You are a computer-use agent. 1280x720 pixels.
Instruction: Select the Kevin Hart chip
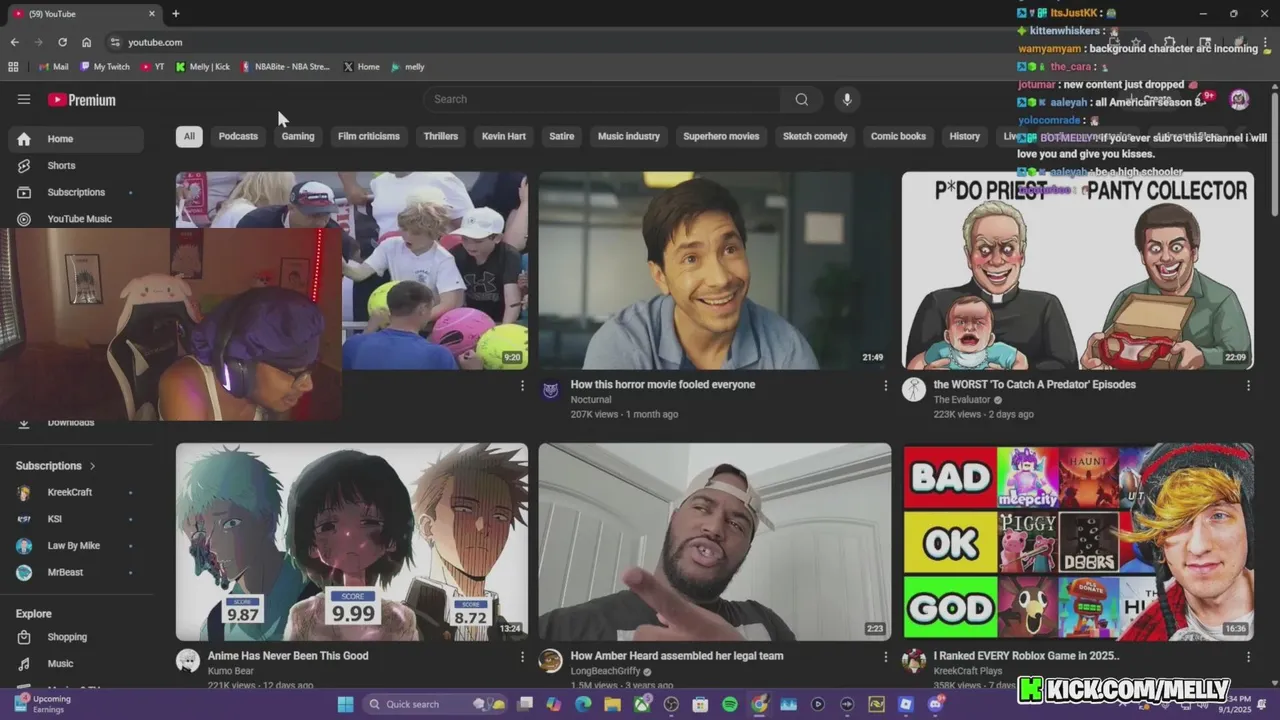(504, 136)
